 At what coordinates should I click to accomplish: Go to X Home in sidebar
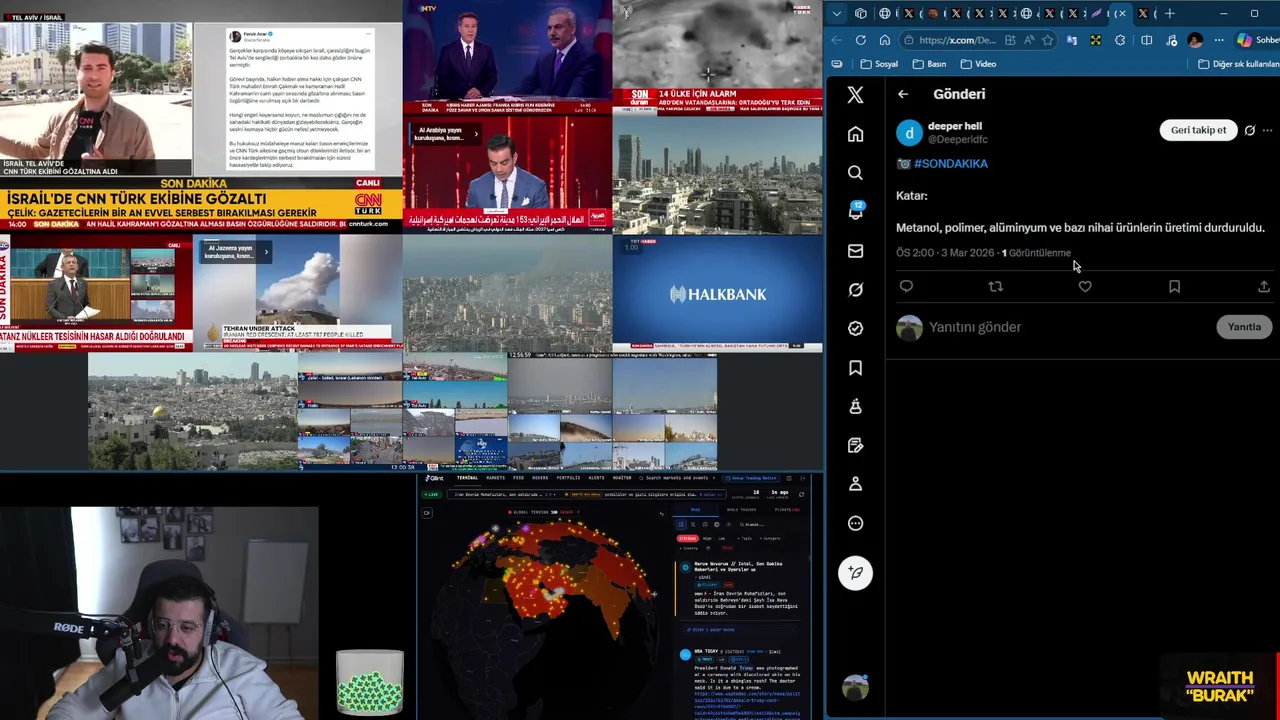pyautogui.click(x=855, y=134)
